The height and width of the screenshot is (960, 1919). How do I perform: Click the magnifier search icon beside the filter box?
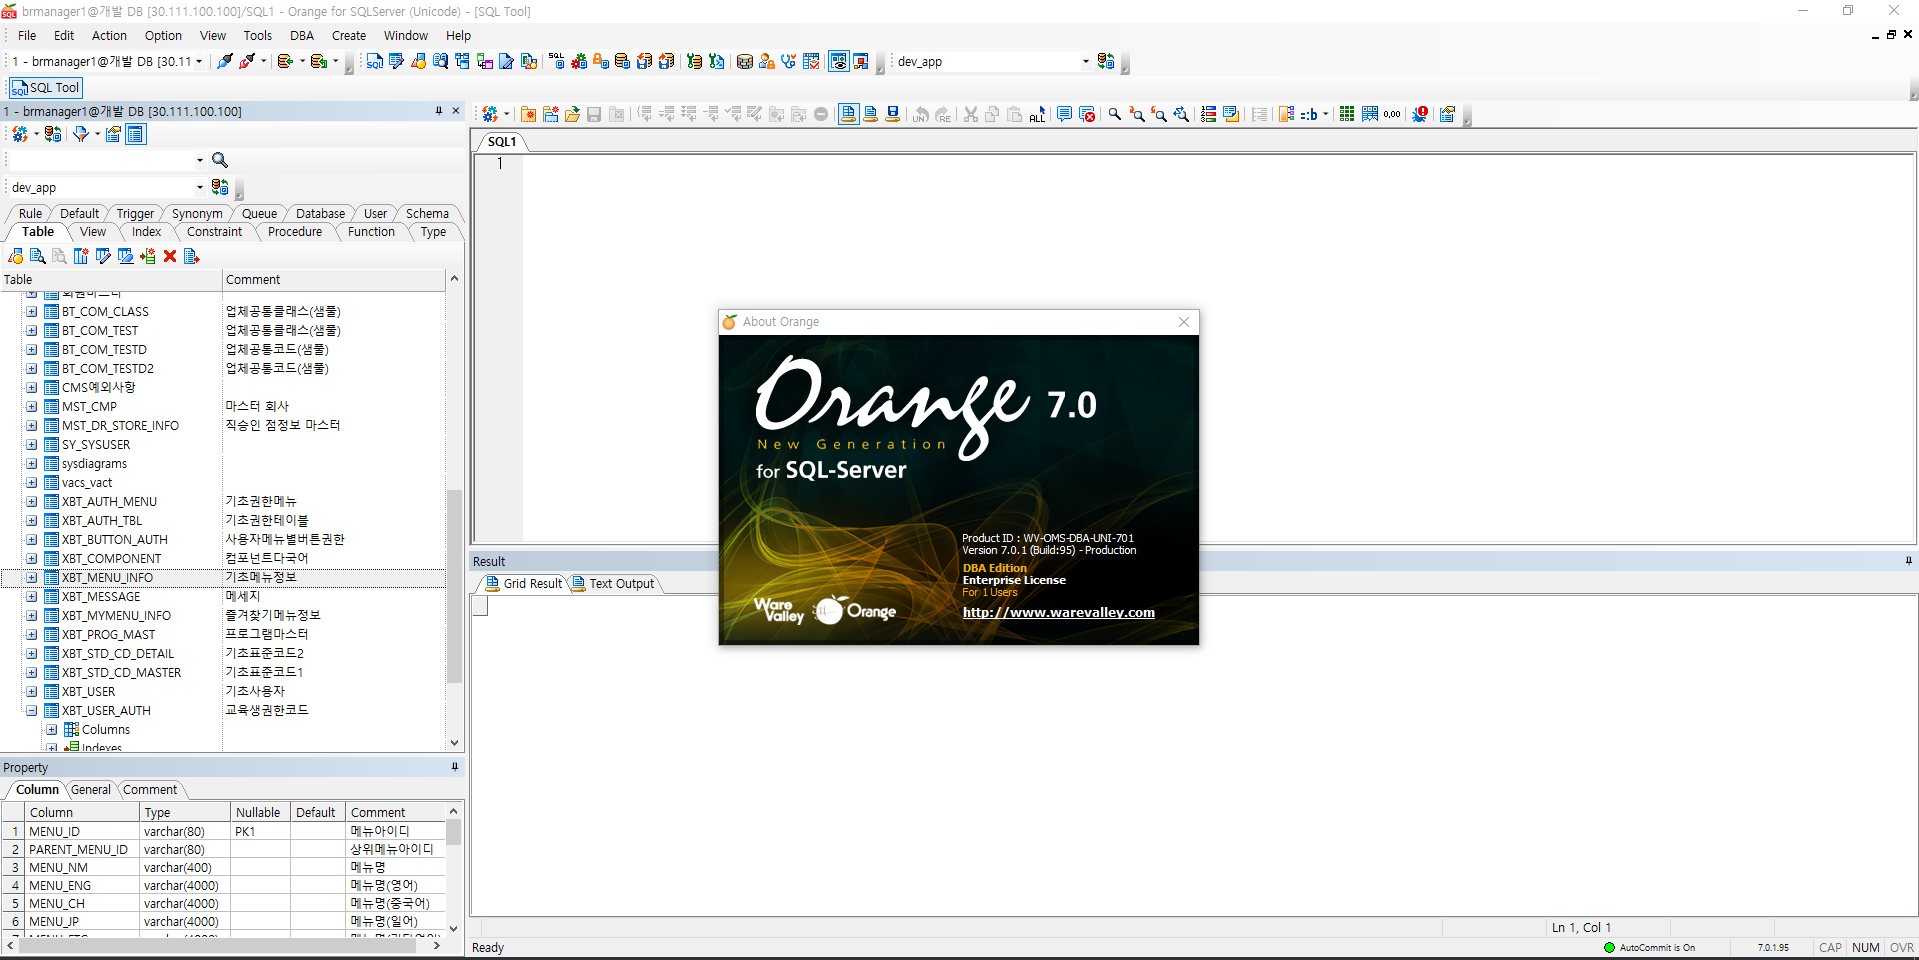tap(220, 160)
